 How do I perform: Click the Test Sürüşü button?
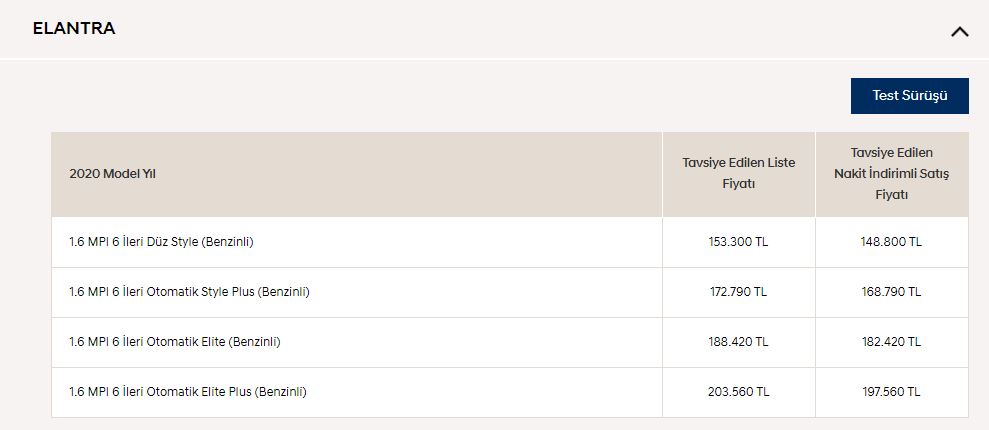click(910, 96)
